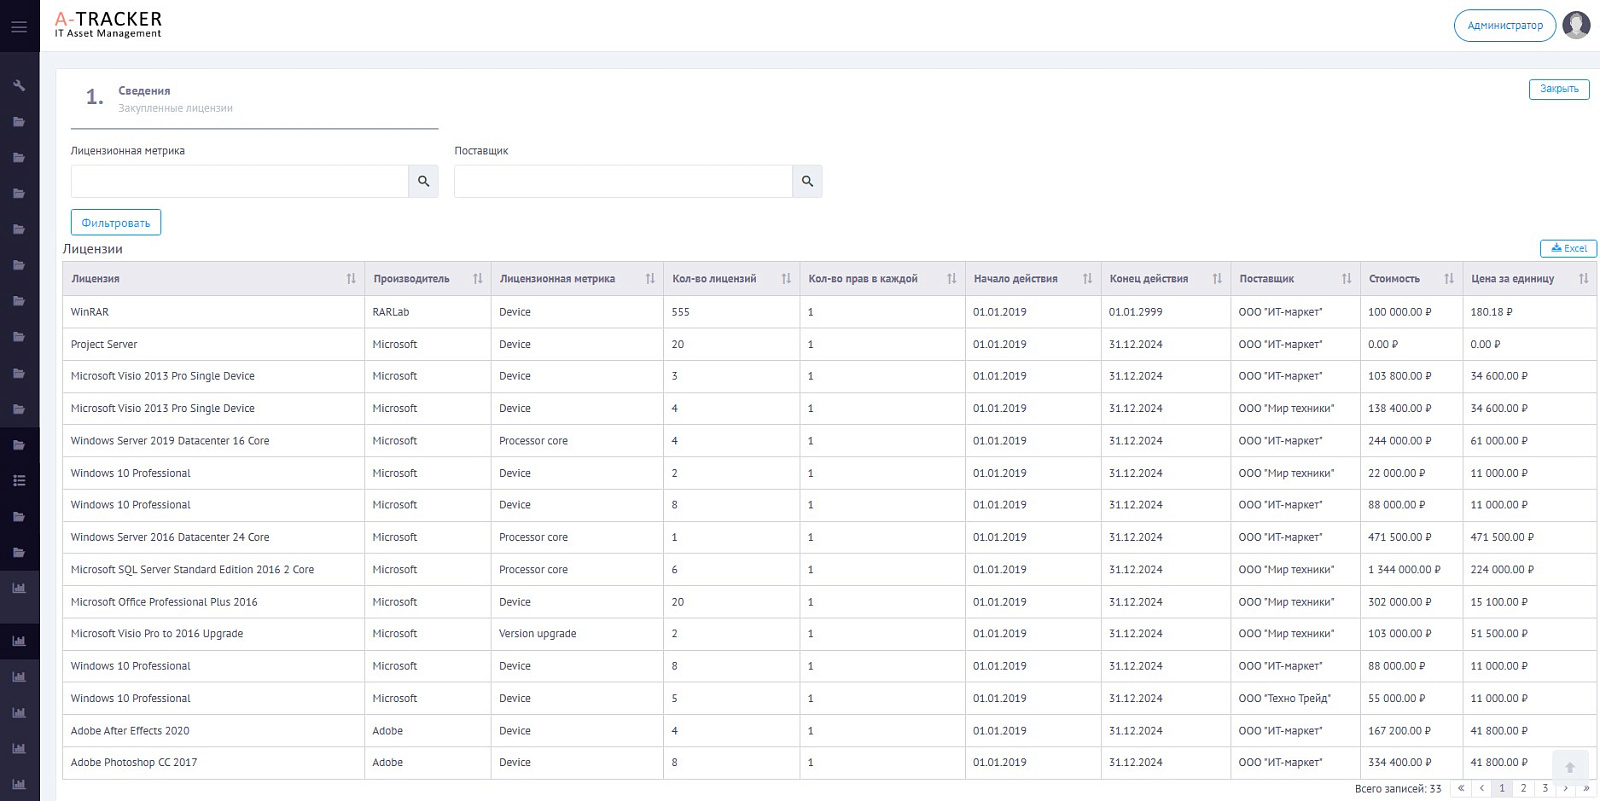Jump to last page with double-right arrow
The height and width of the screenshot is (801, 1600).
click(x=1586, y=788)
